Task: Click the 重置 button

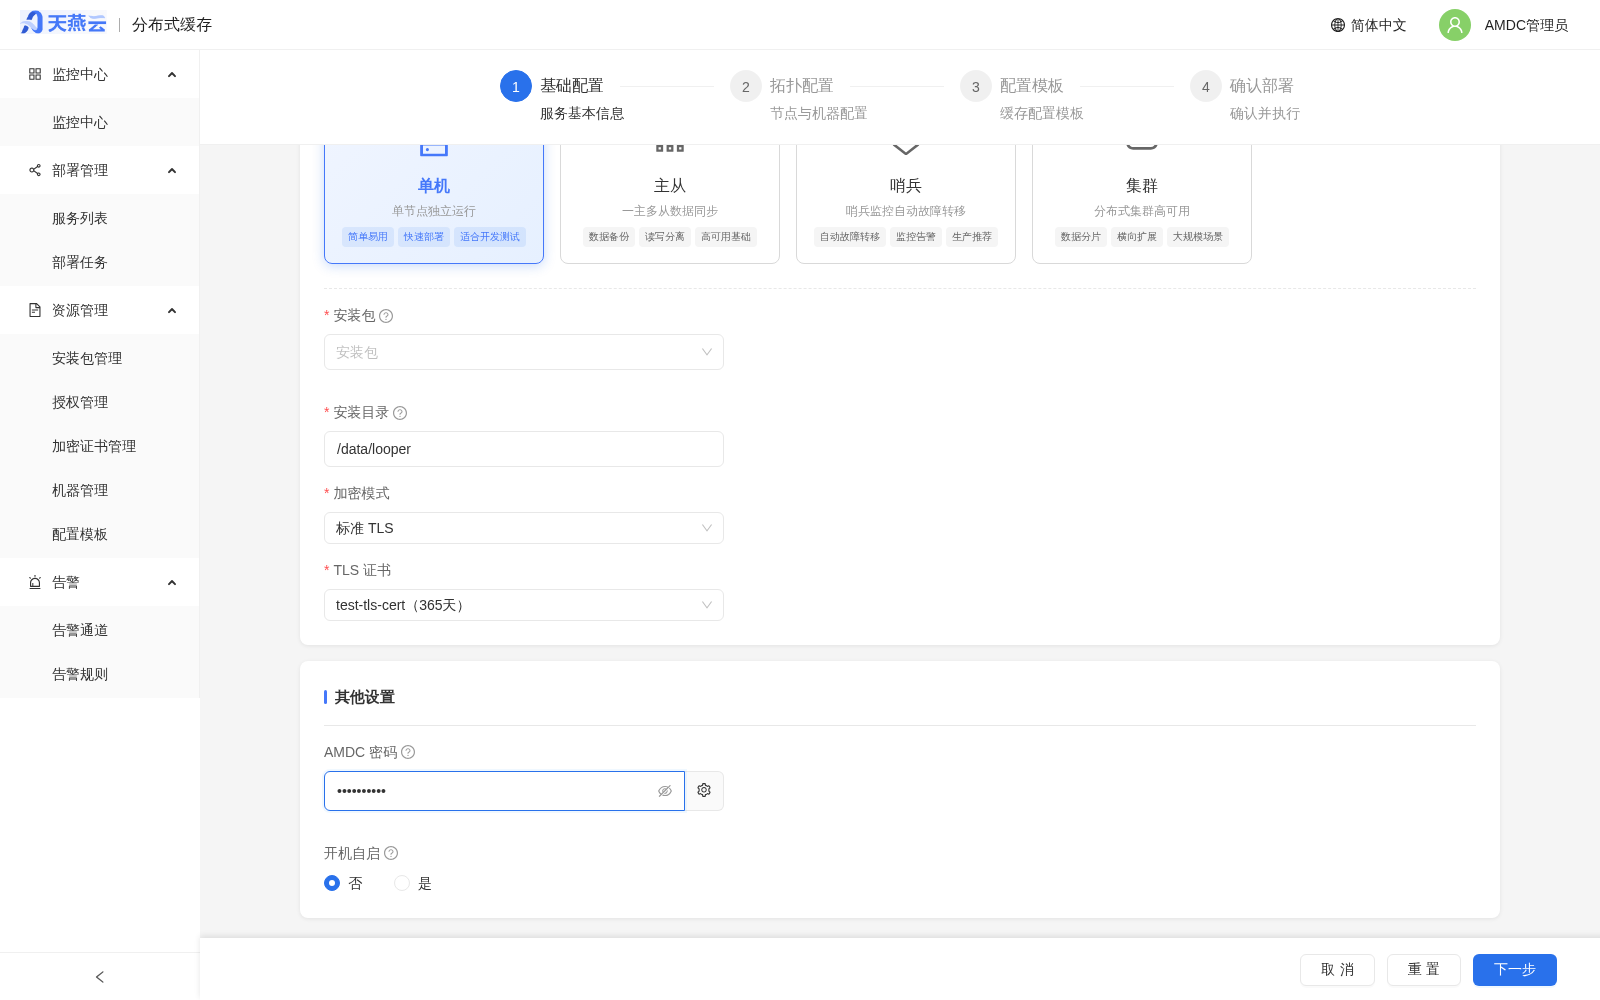Action: [x=1424, y=970]
